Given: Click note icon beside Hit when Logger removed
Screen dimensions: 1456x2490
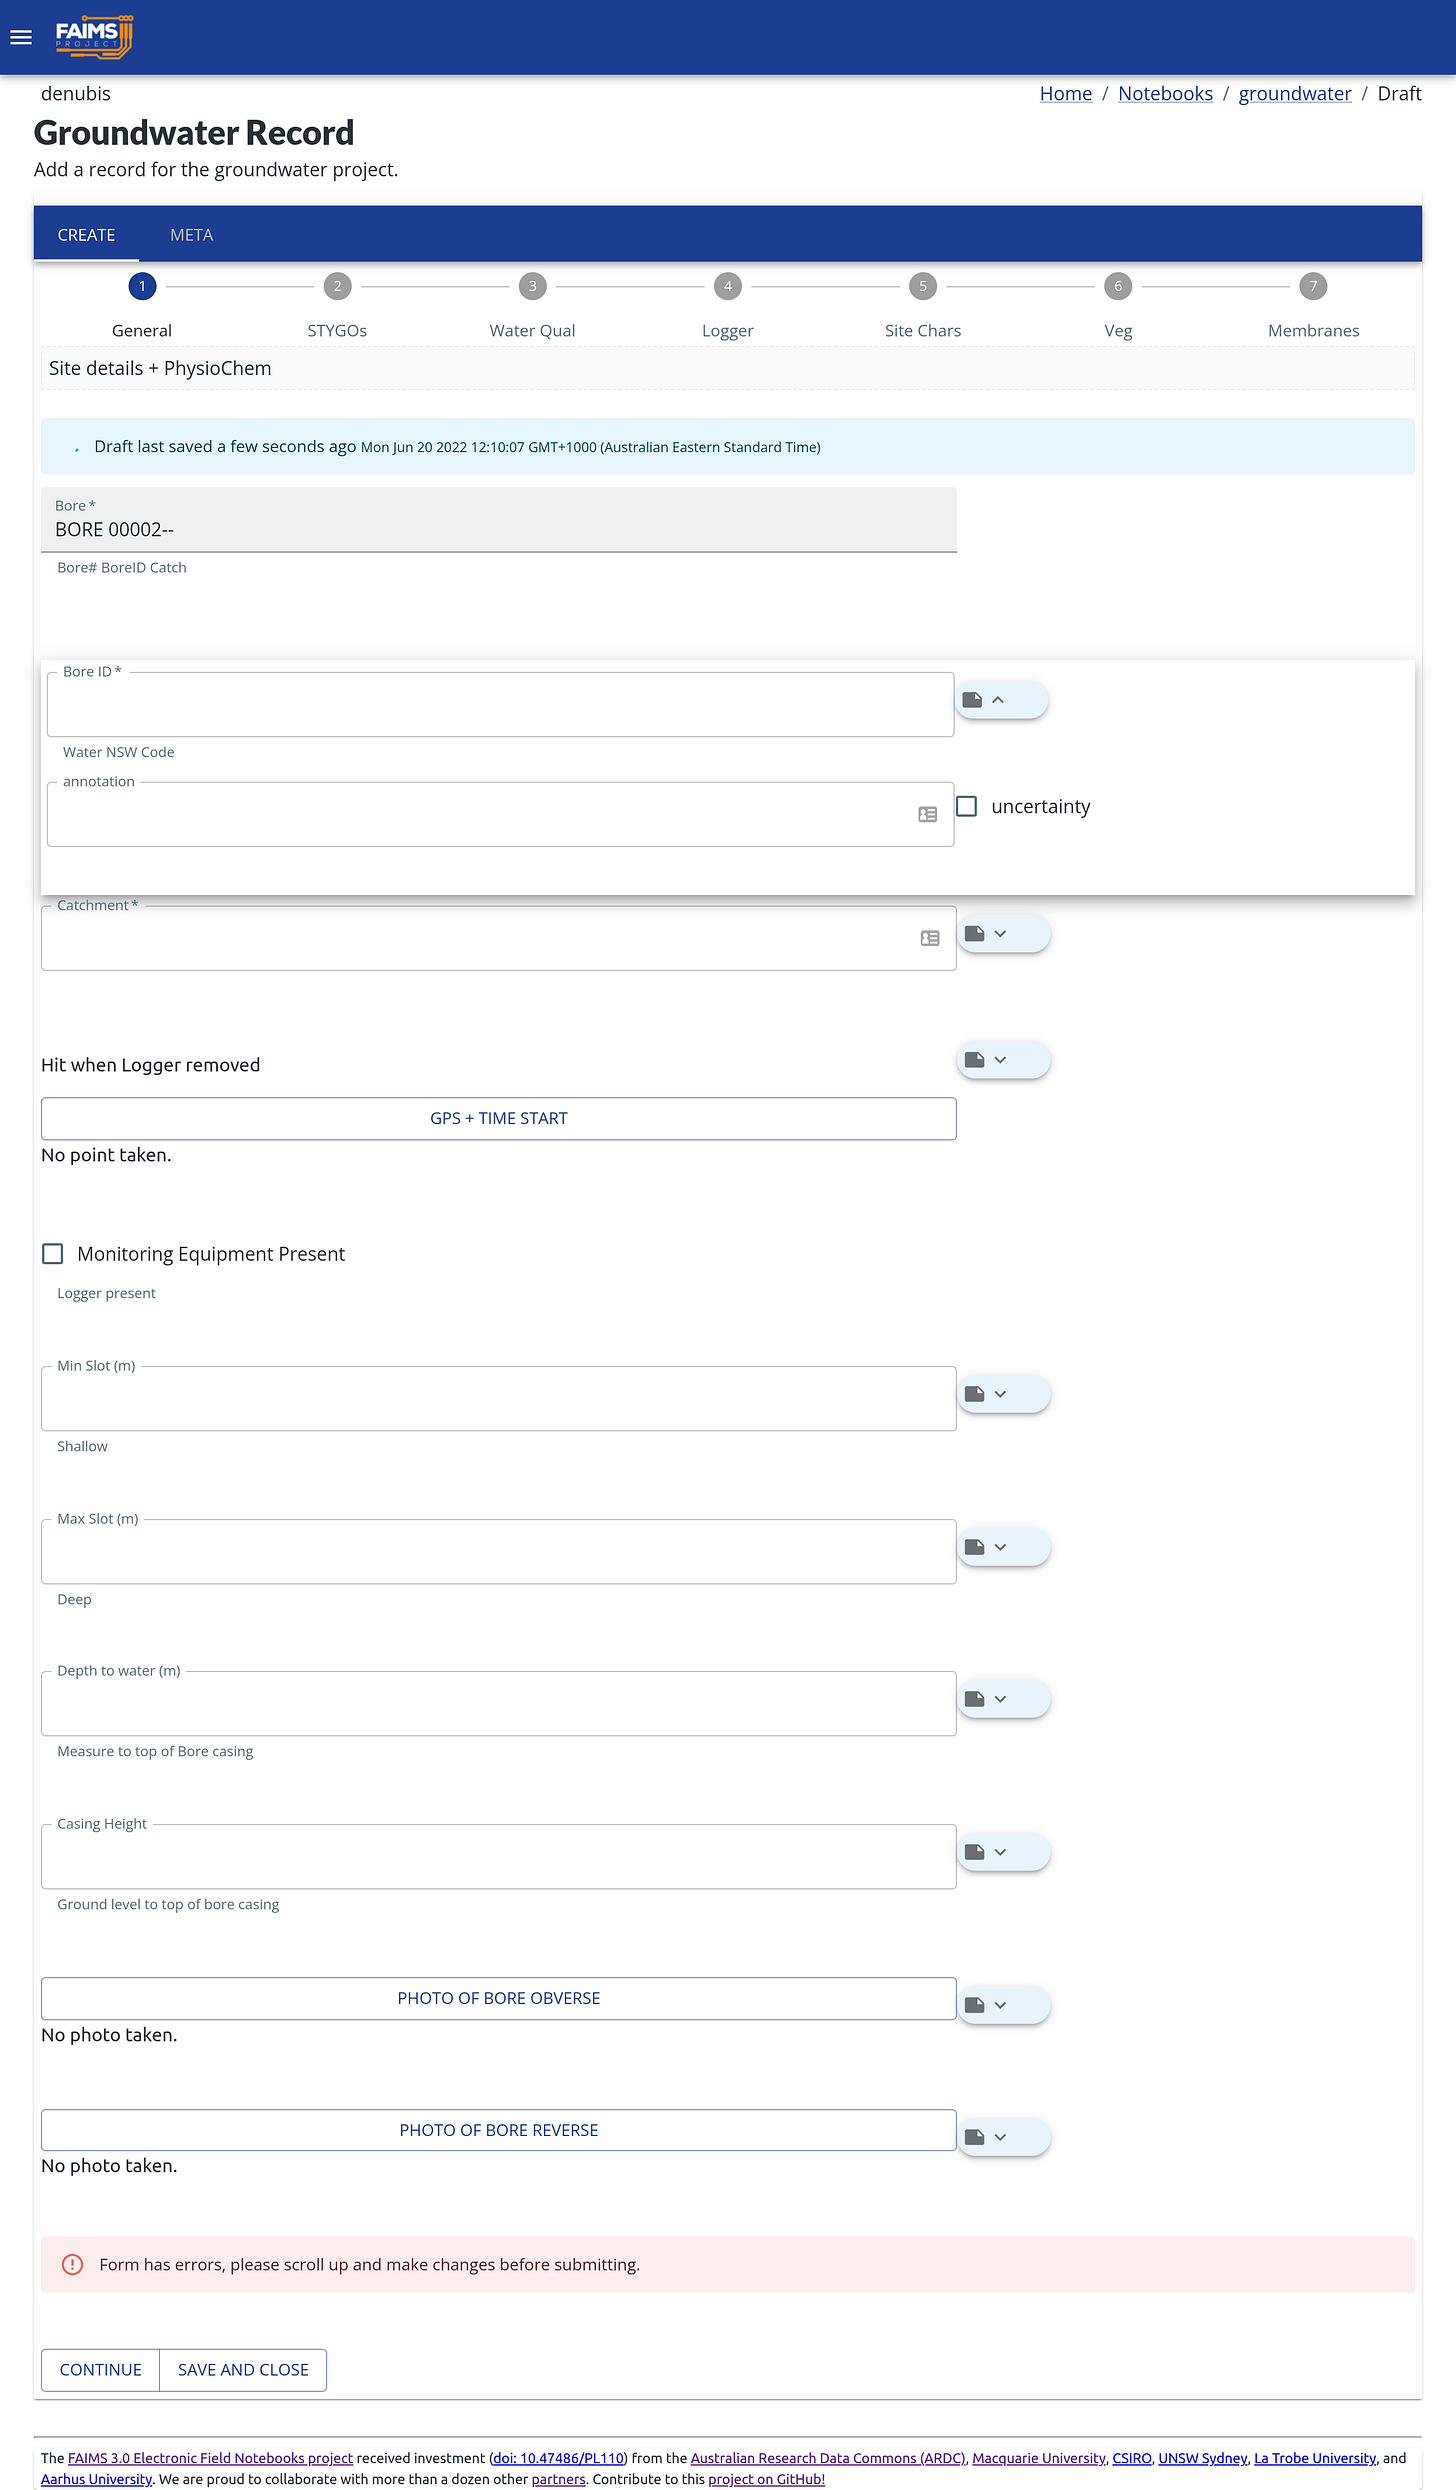Looking at the screenshot, I should 975,1060.
